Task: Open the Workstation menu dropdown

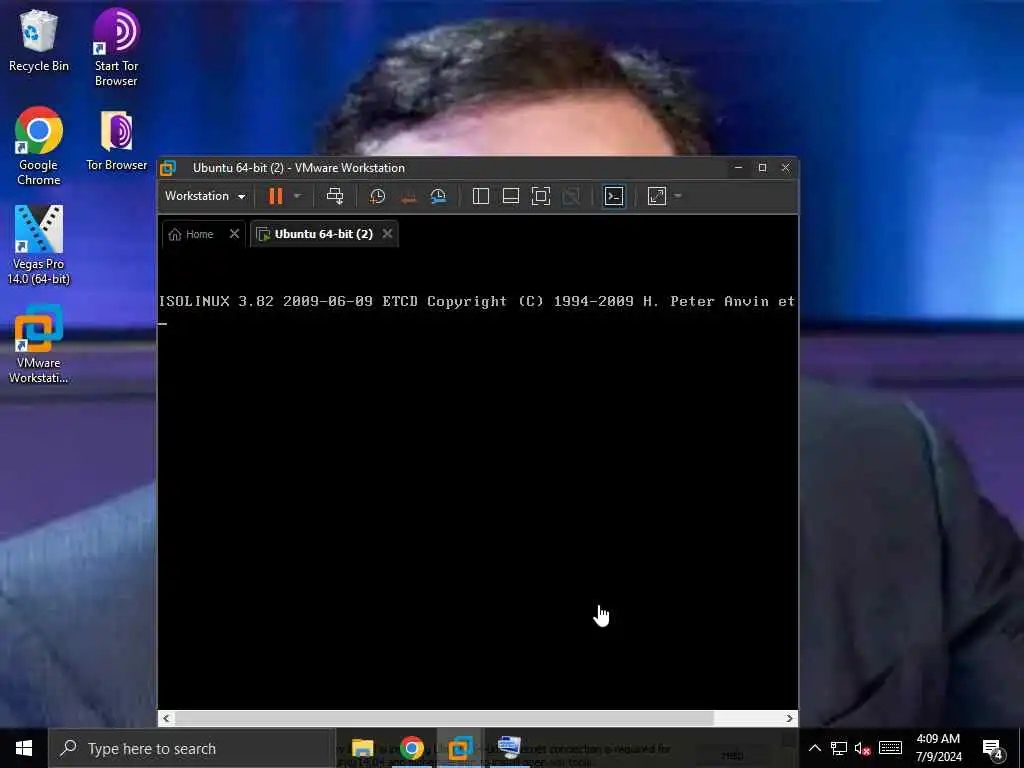Action: [204, 196]
